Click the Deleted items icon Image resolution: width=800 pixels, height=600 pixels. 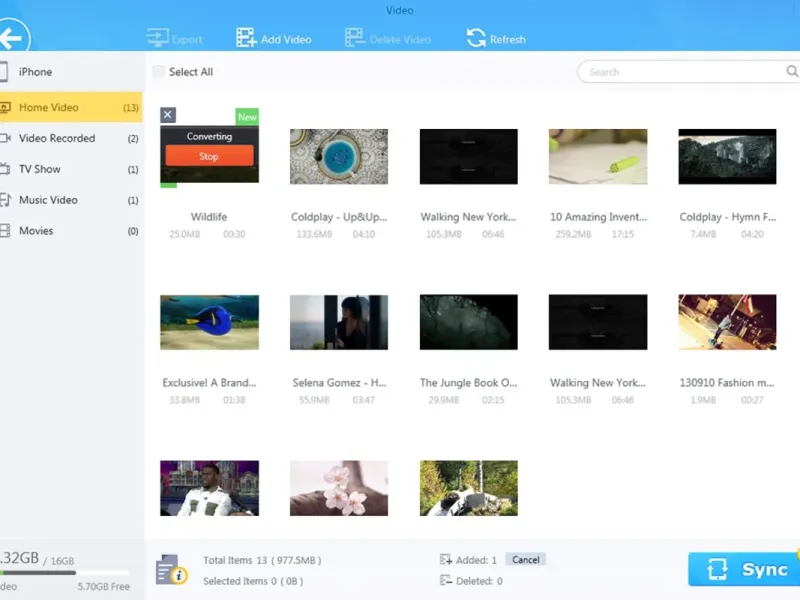[x=446, y=581]
